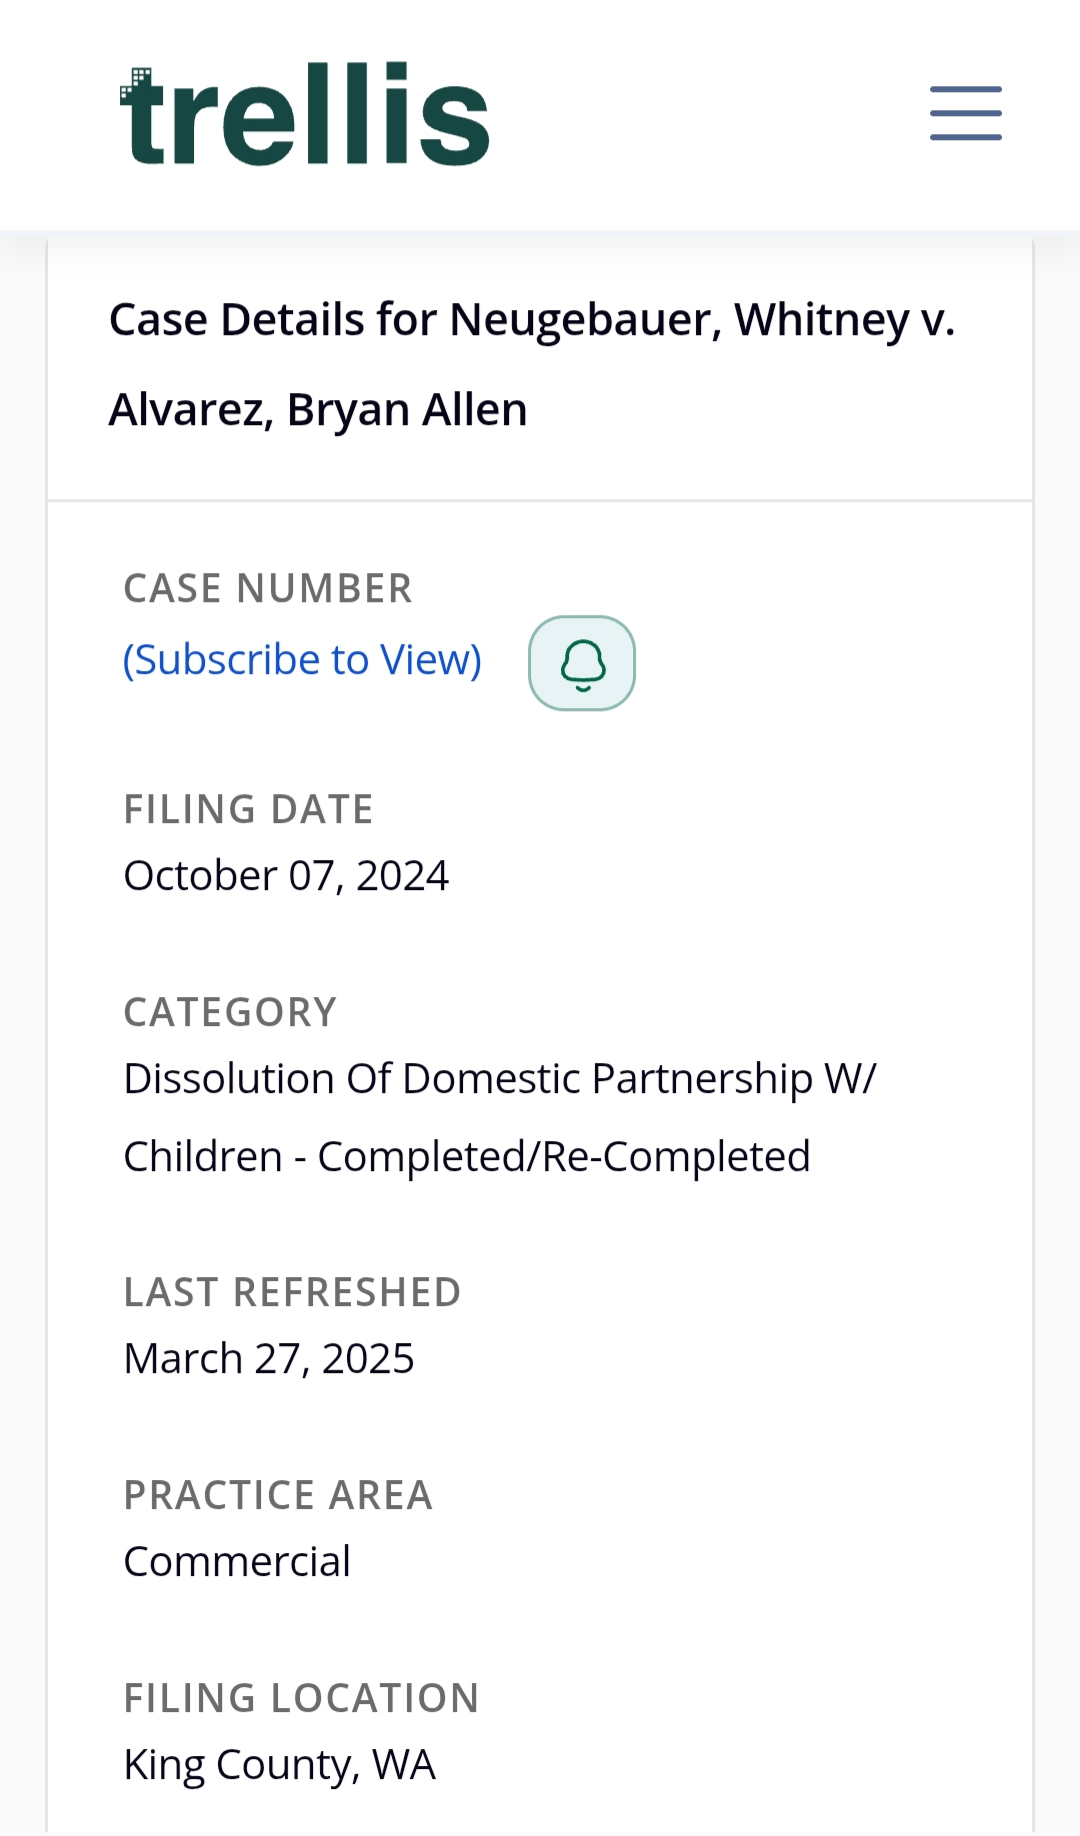Click the Commercial practice area value
This screenshot has height=1836, width=1080.
tap(237, 1562)
